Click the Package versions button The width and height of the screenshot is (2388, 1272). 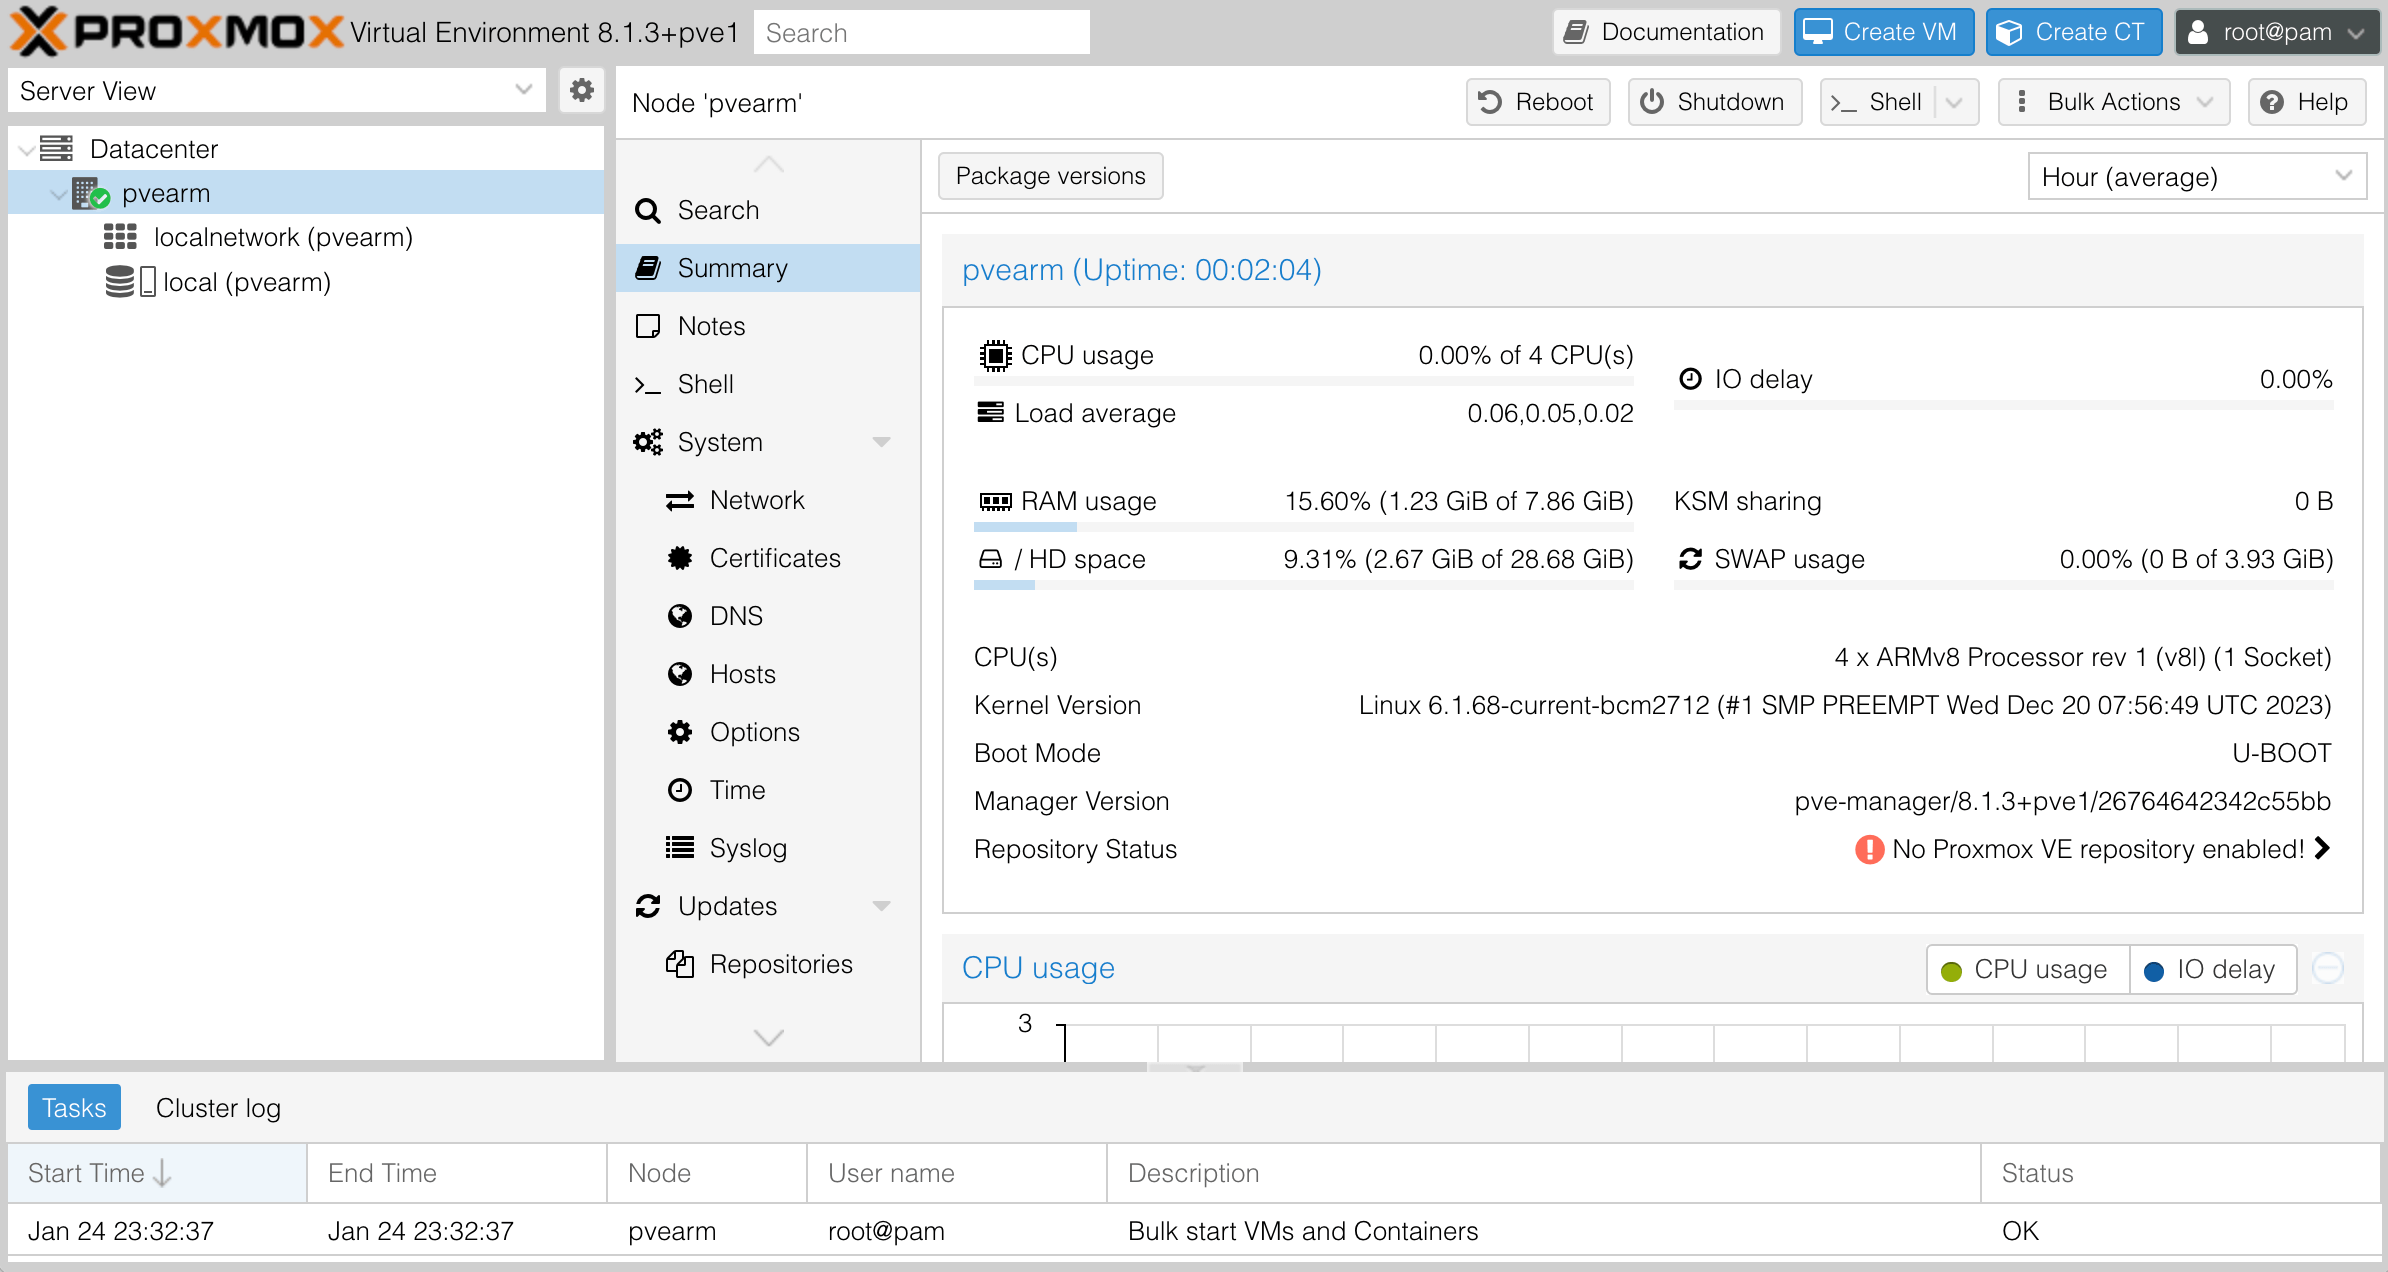(1050, 176)
